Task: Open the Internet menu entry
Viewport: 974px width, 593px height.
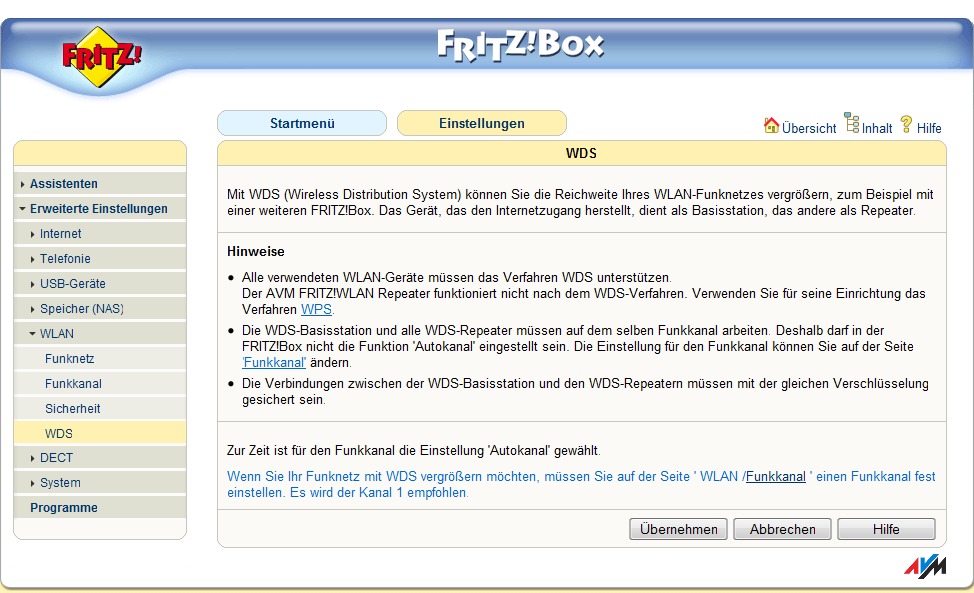Action: (x=60, y=233)
